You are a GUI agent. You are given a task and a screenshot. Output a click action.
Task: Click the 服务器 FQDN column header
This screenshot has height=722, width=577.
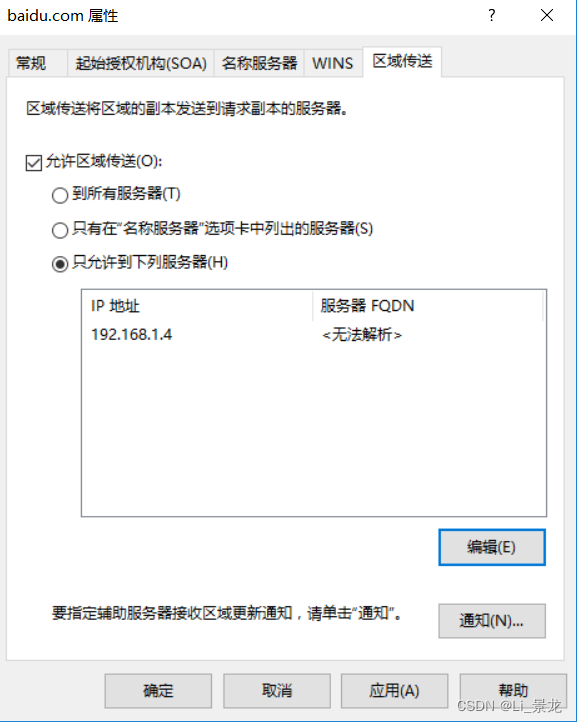428,306
